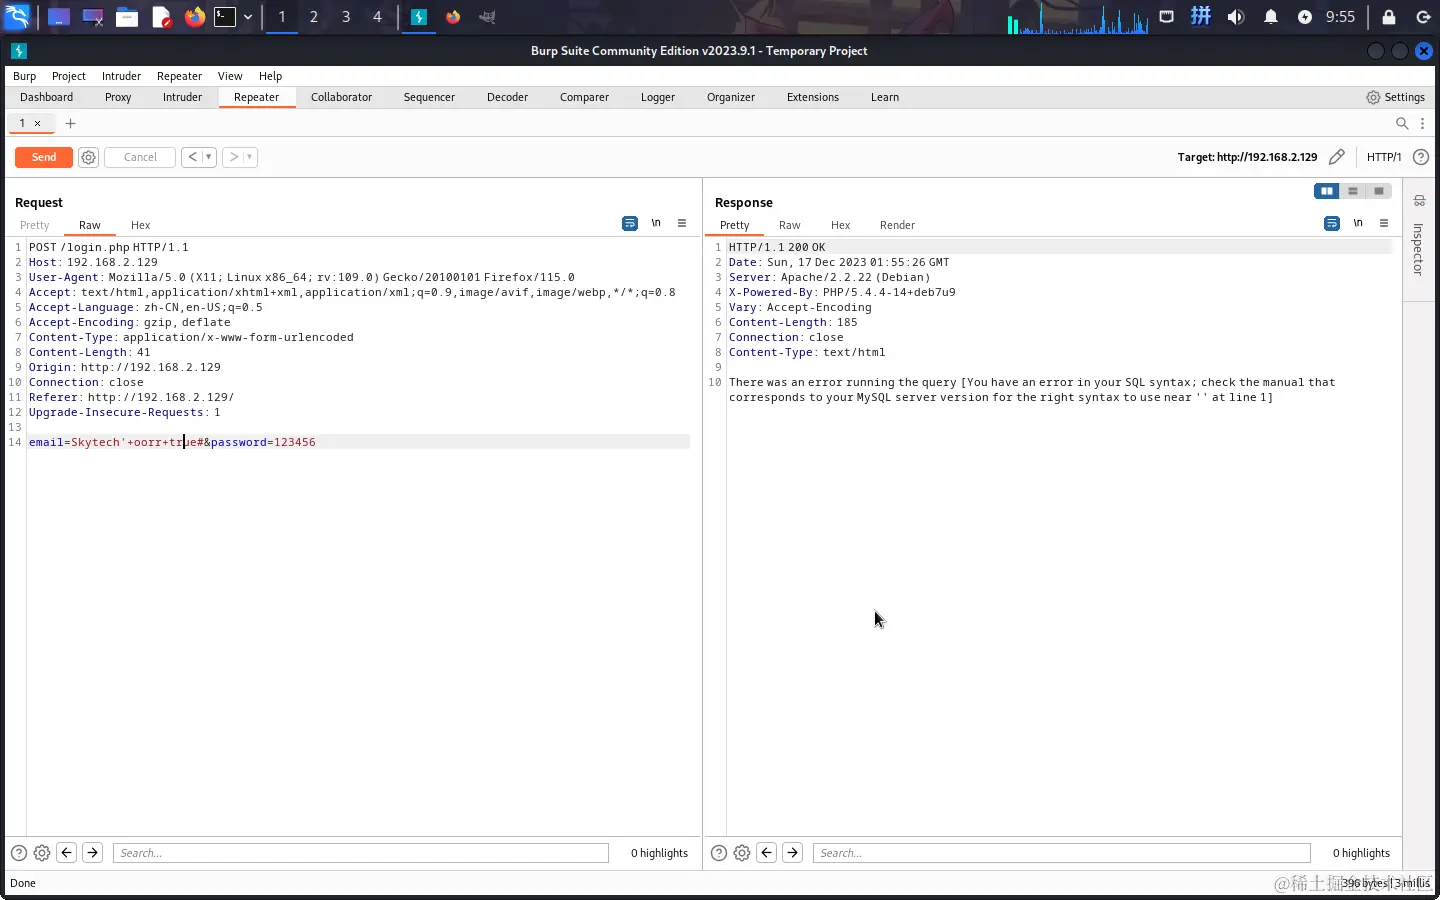
Task: Open the Sequencer tab
Action: click(x=429, y=97)
